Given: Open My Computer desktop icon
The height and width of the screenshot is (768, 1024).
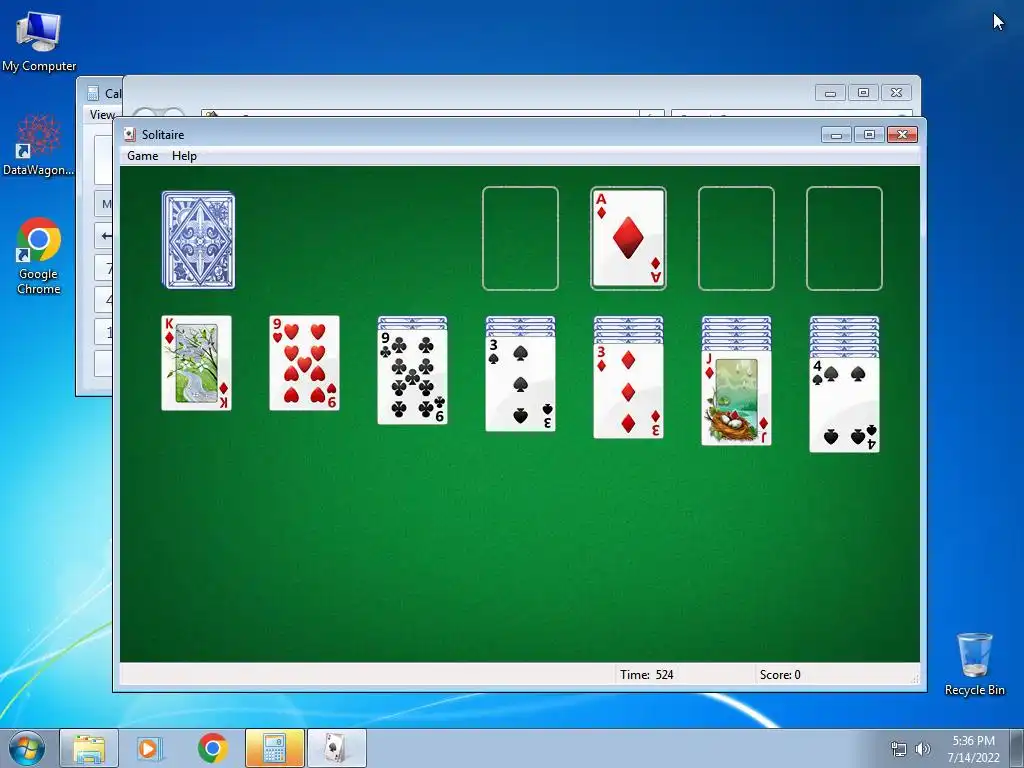Looking at the screenshot, I should pyautogui.click(x=39, y=42).
